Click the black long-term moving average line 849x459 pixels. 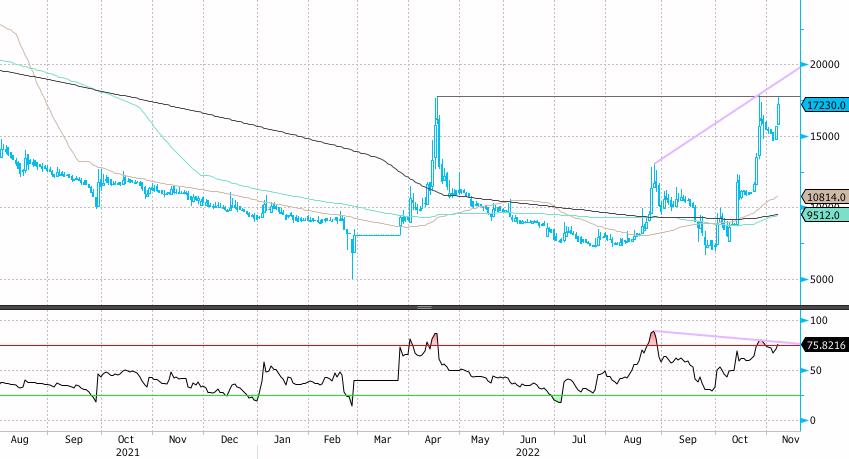(250, 122)
